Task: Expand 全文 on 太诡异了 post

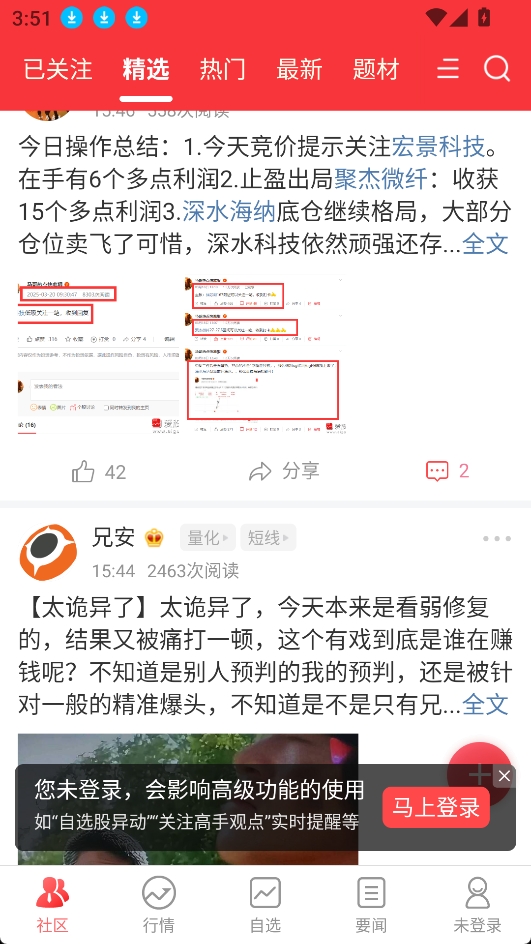Action: (x=485, y=704)
